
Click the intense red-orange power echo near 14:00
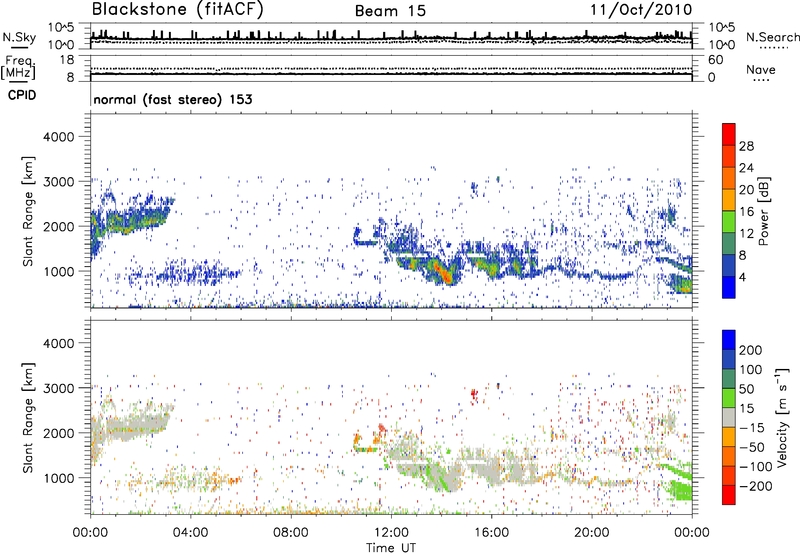point(443,273)
